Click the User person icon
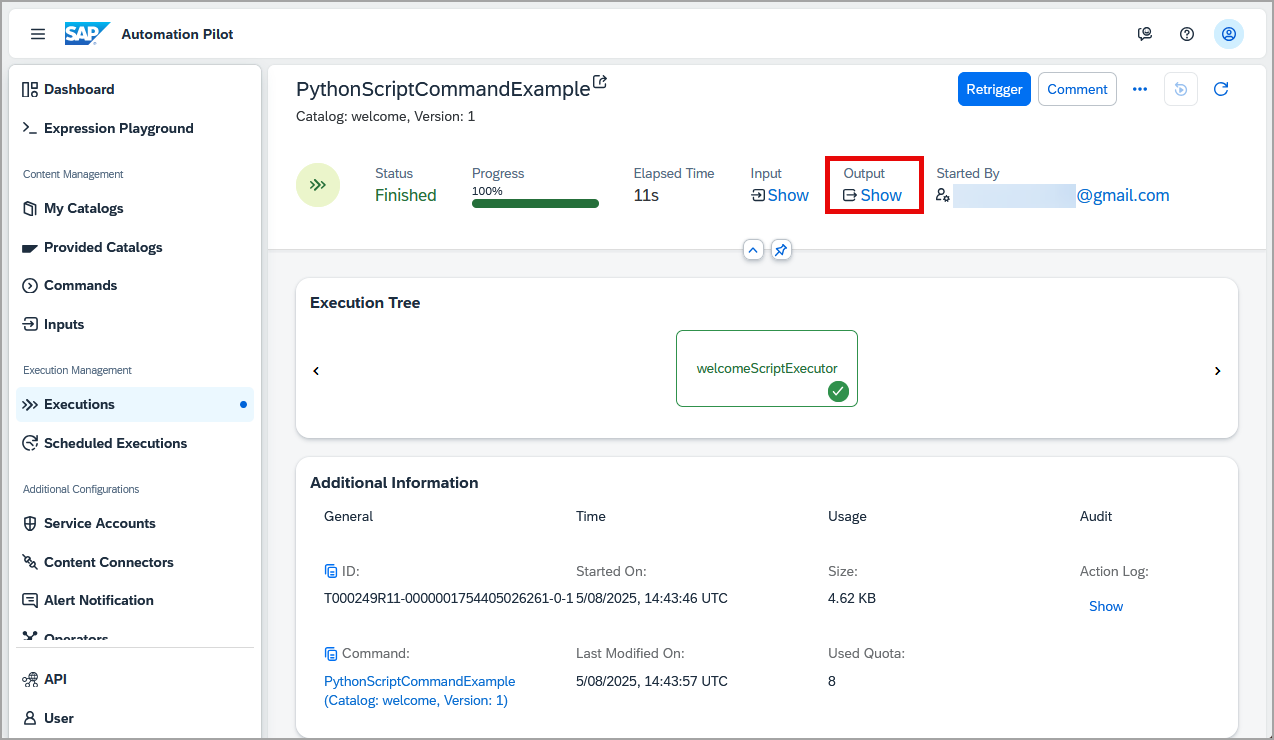The height and width of the screenshot is (740, 1274). click(30, 718)
